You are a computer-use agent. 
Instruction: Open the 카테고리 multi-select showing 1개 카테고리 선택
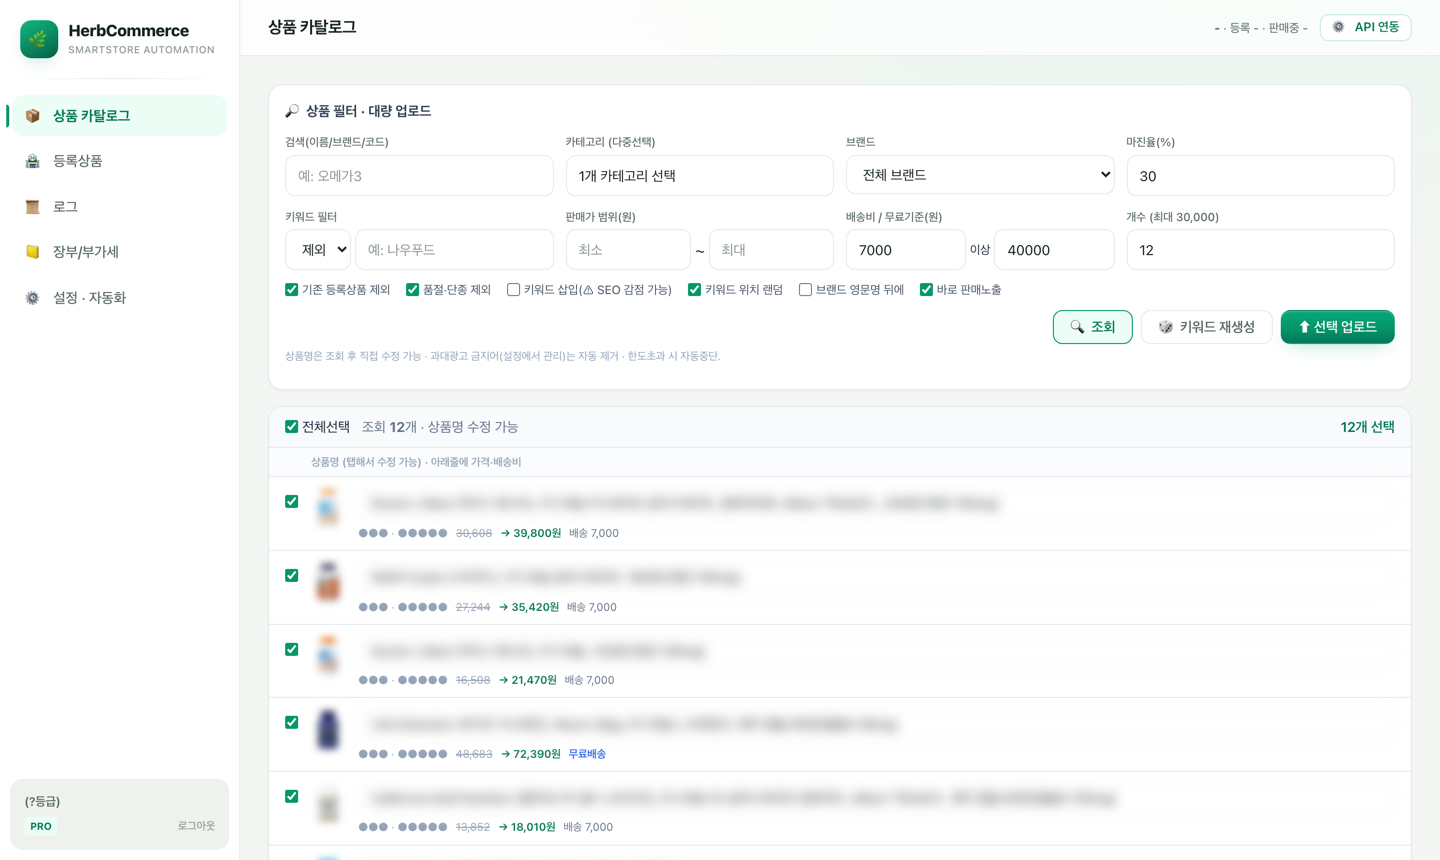coord(699,176)
